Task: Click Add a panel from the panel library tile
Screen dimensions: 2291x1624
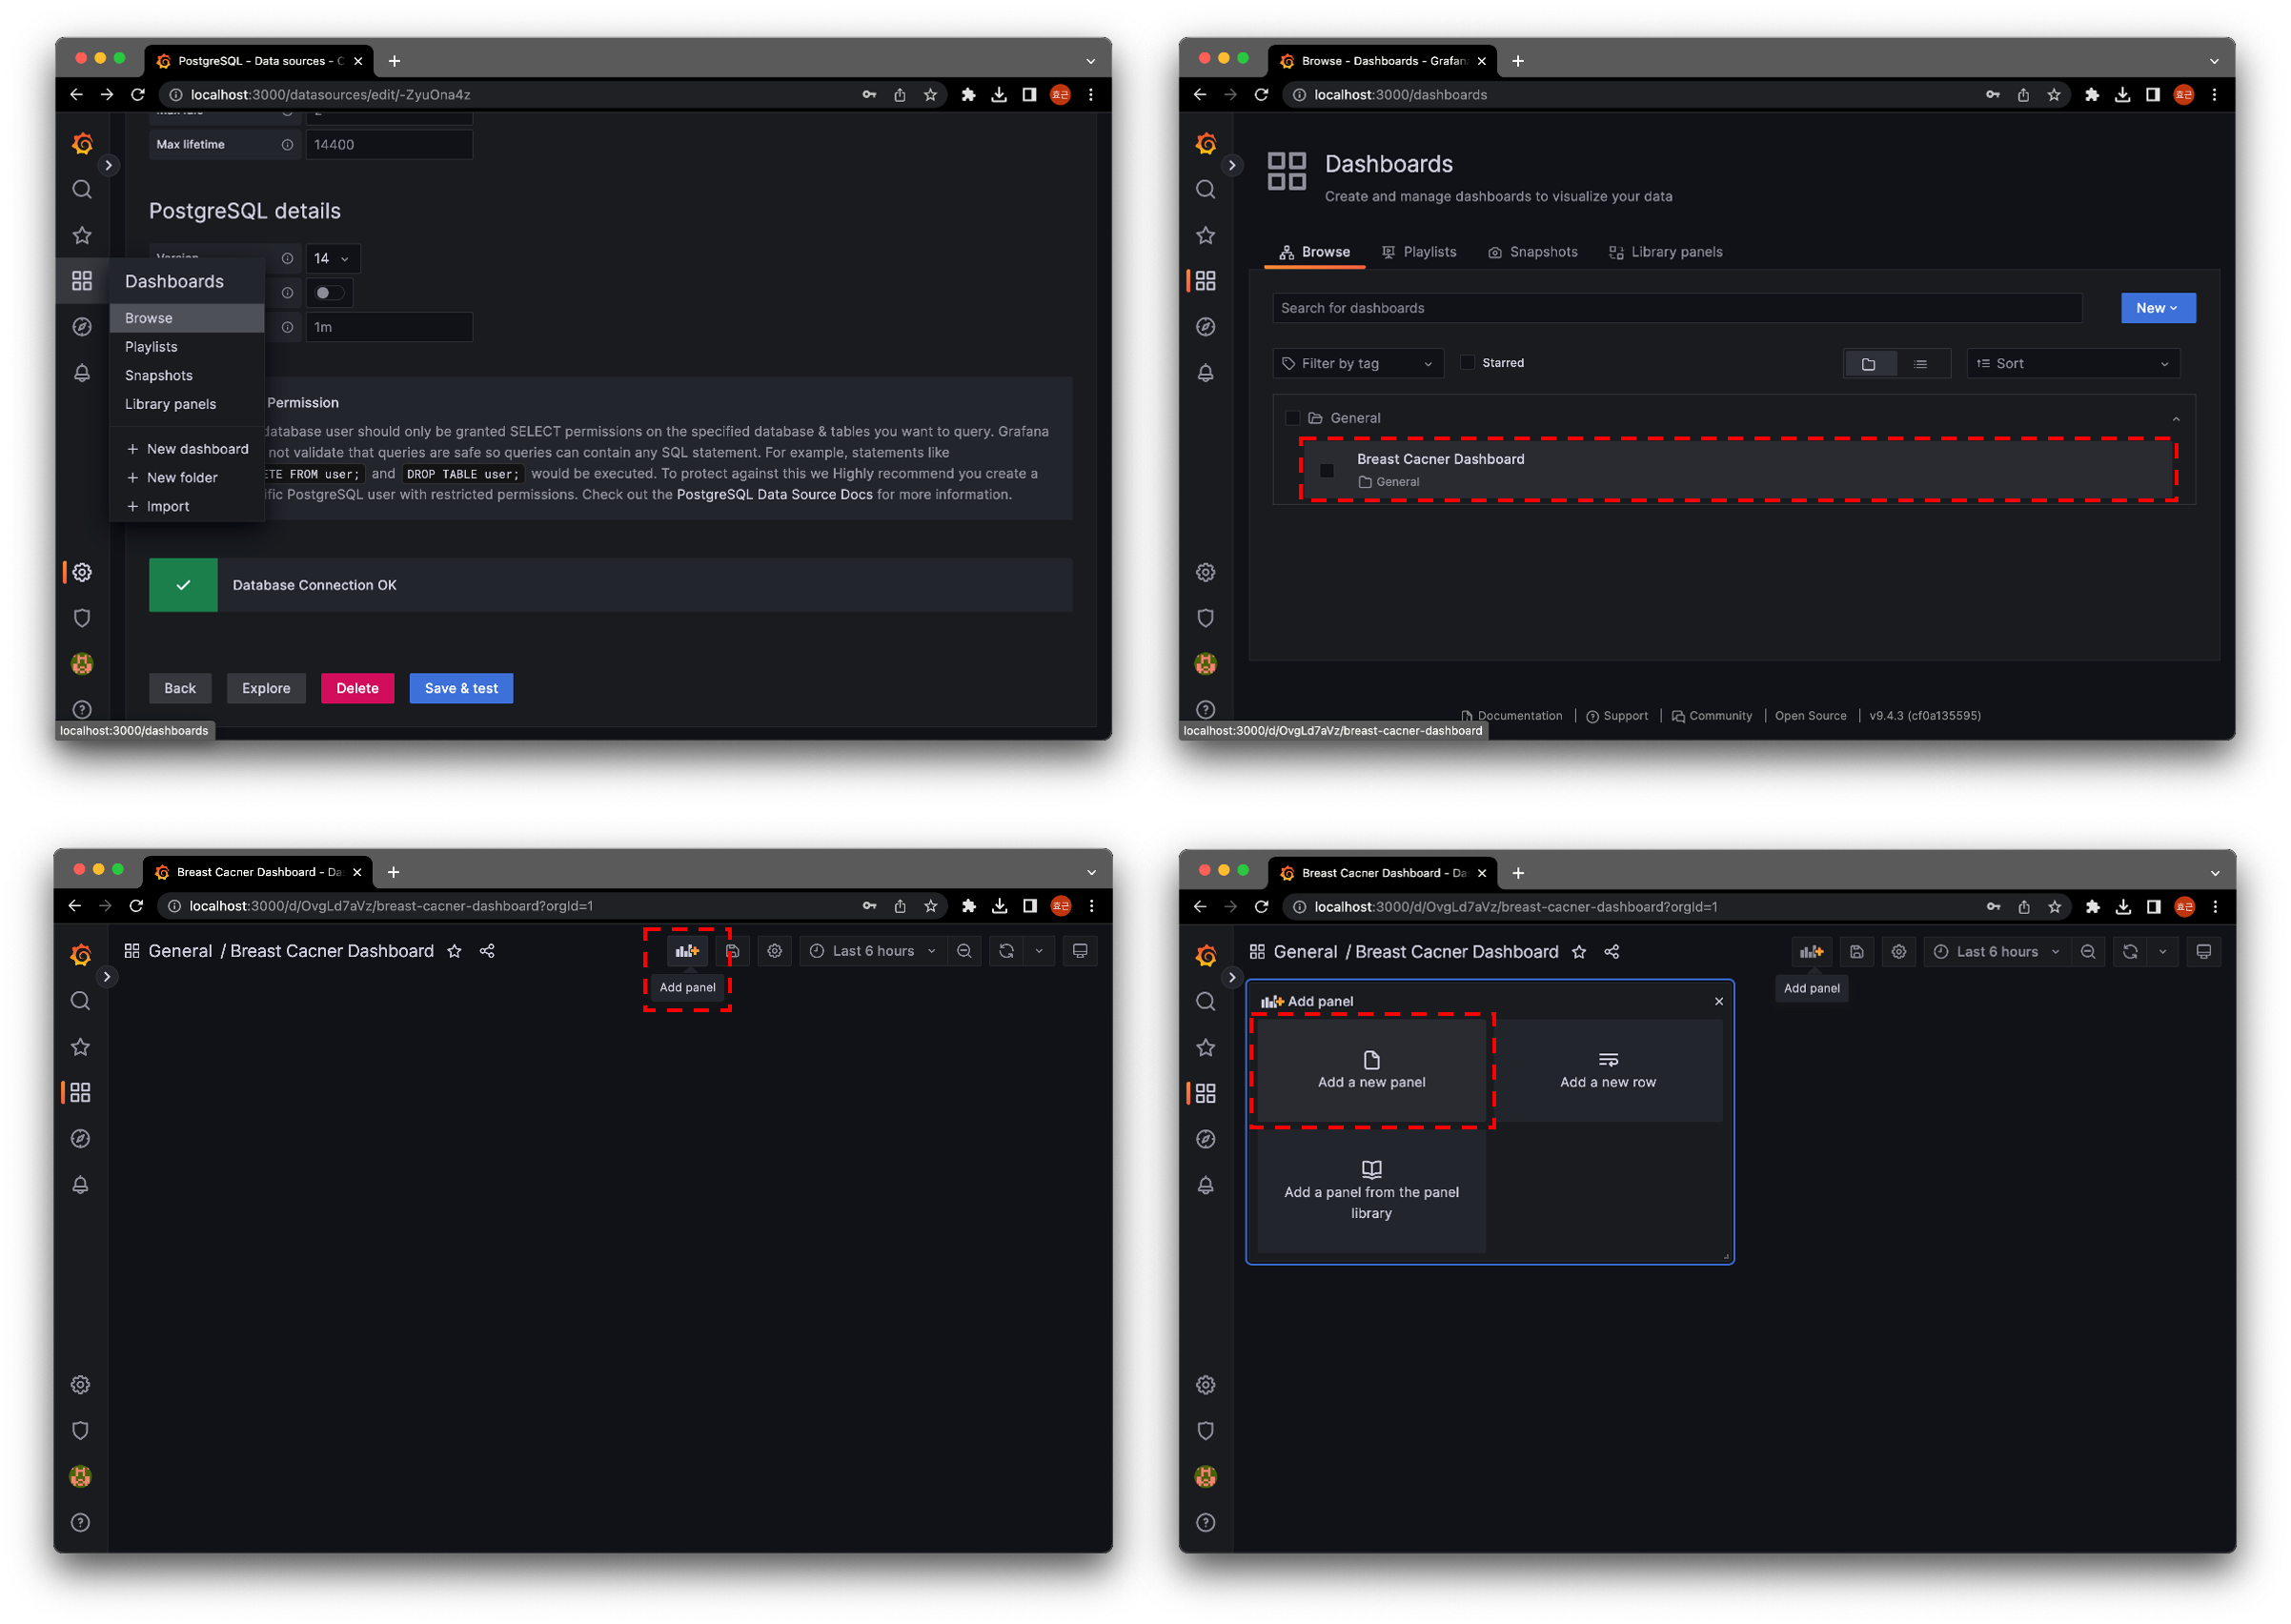Action: coord(1372,1192)
